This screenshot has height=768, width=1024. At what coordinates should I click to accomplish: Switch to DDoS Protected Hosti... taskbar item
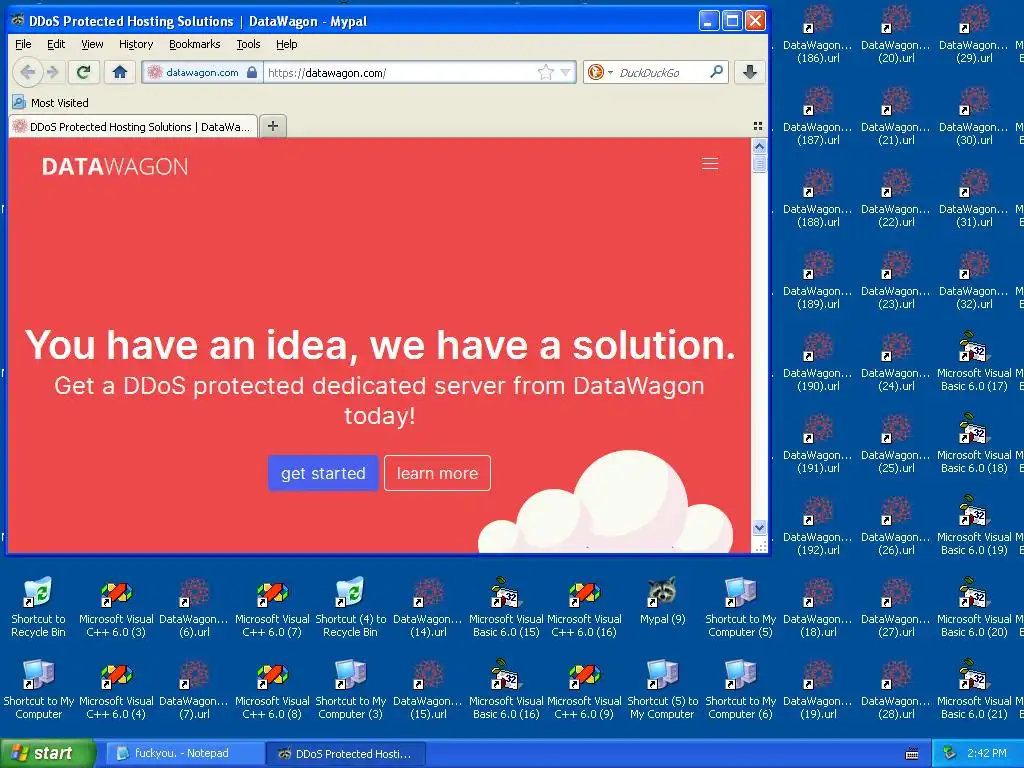pos(346,753)
